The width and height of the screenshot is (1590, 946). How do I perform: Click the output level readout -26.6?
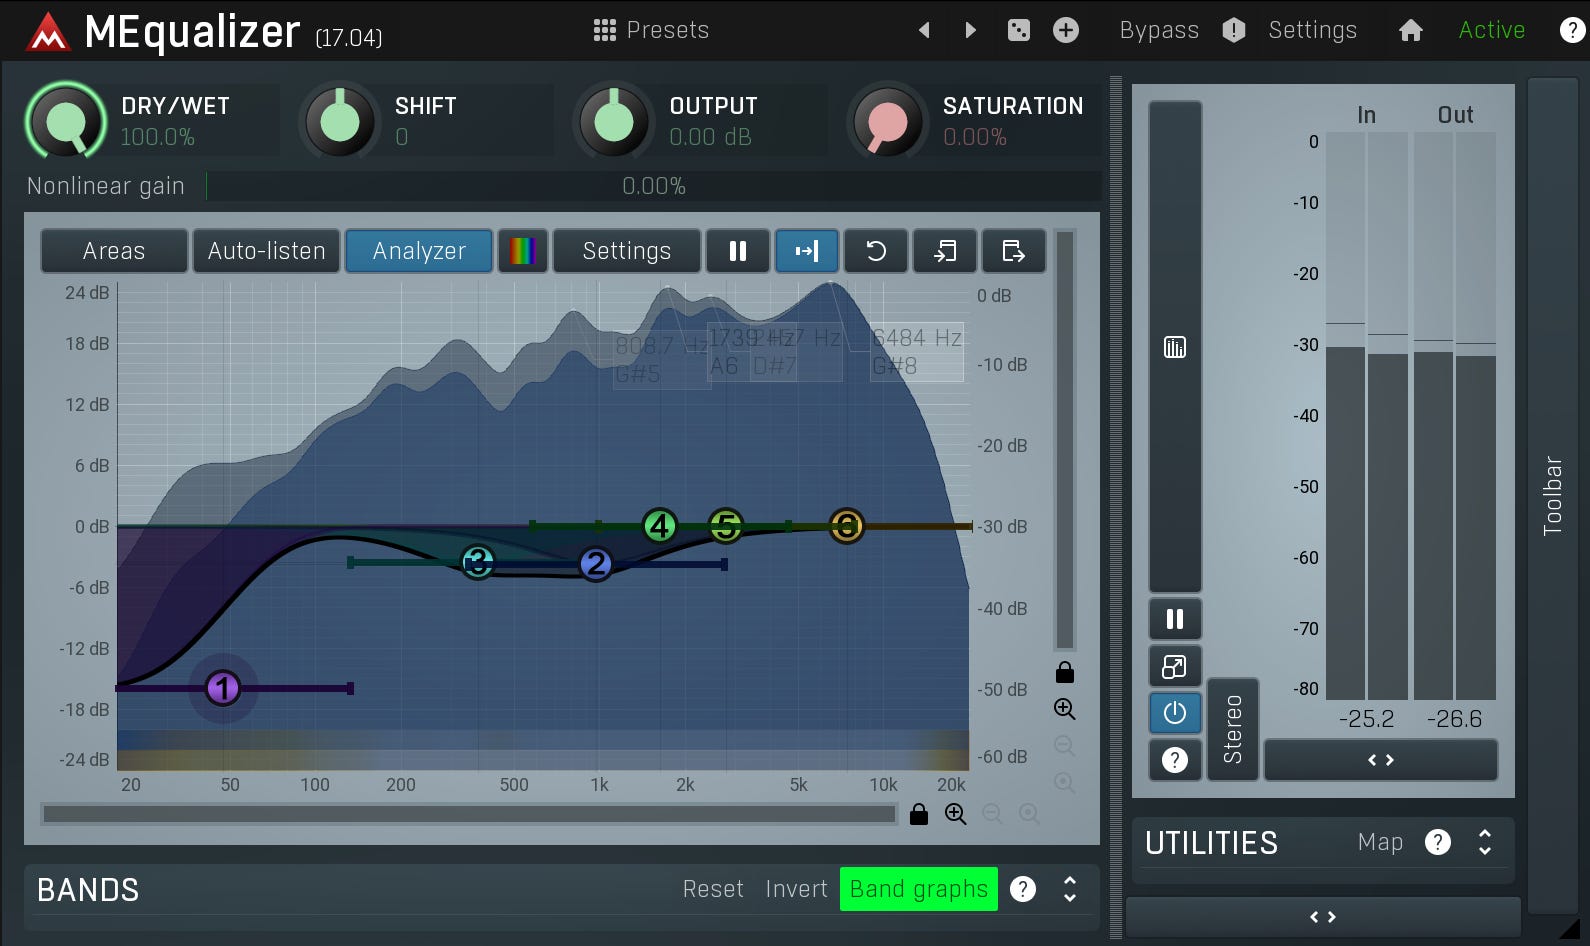1454,718
